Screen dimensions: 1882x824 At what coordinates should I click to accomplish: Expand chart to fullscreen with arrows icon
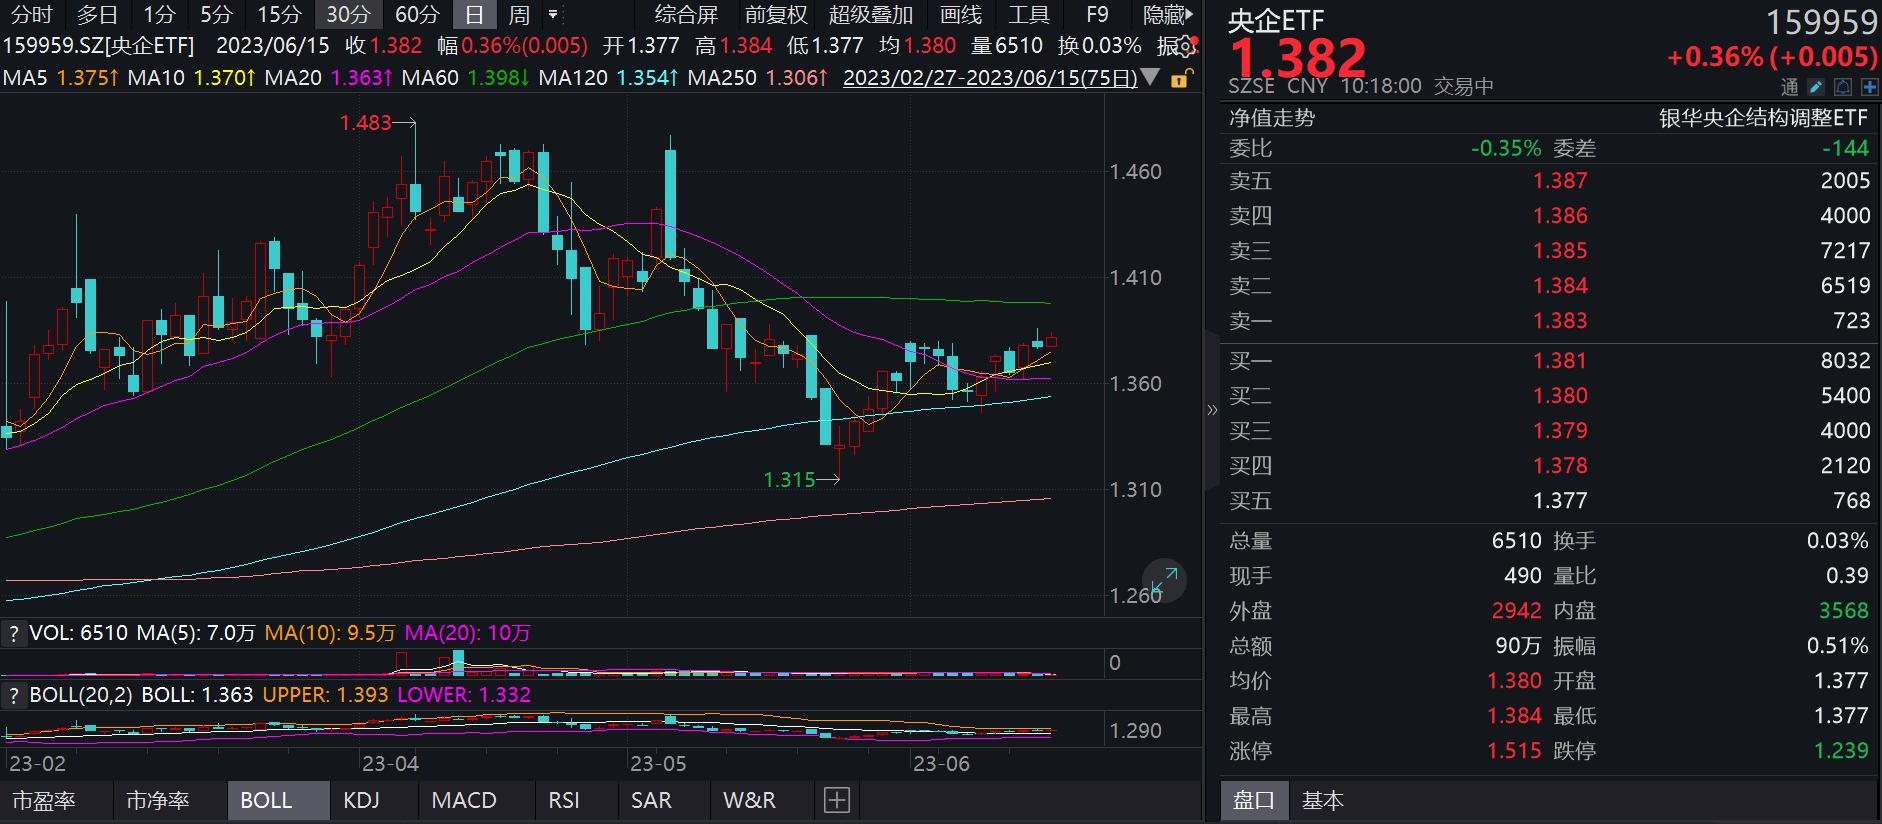1164,580
